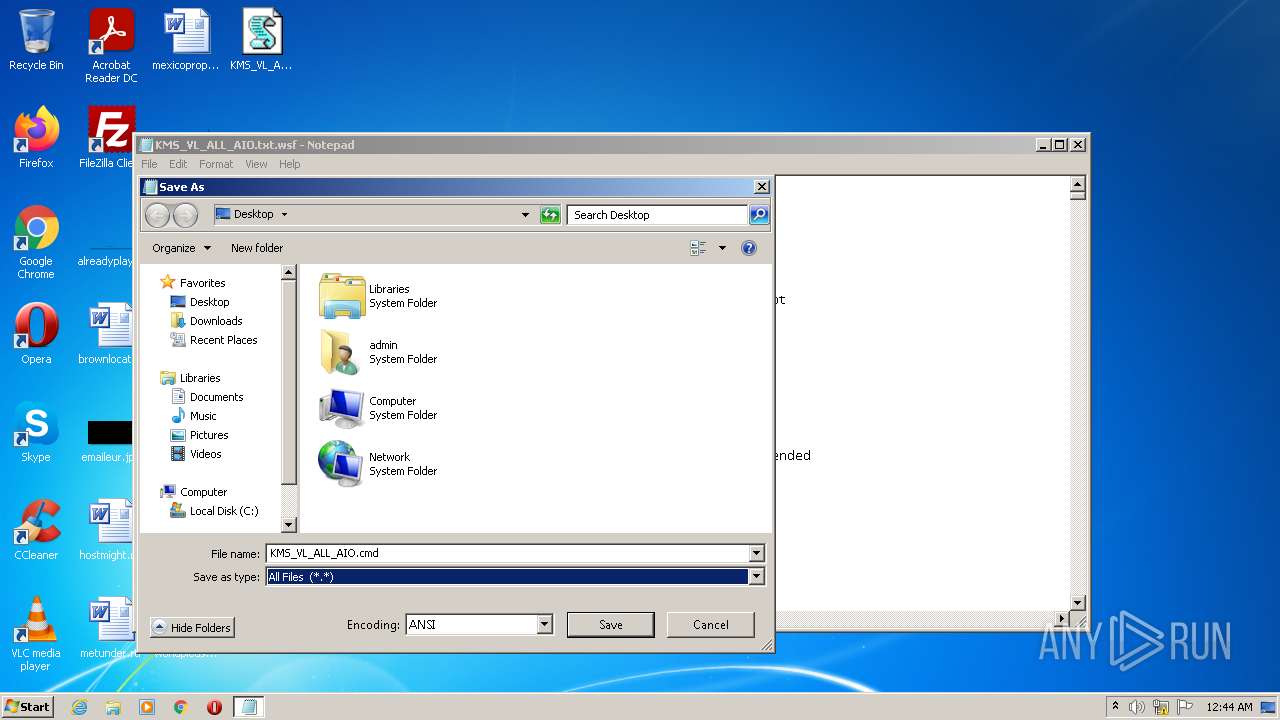Image resolution: width=1280 pixels, height=720 pixels.
Task: Click the Forward arrow in Save As dialog
Action: (185, 215)
